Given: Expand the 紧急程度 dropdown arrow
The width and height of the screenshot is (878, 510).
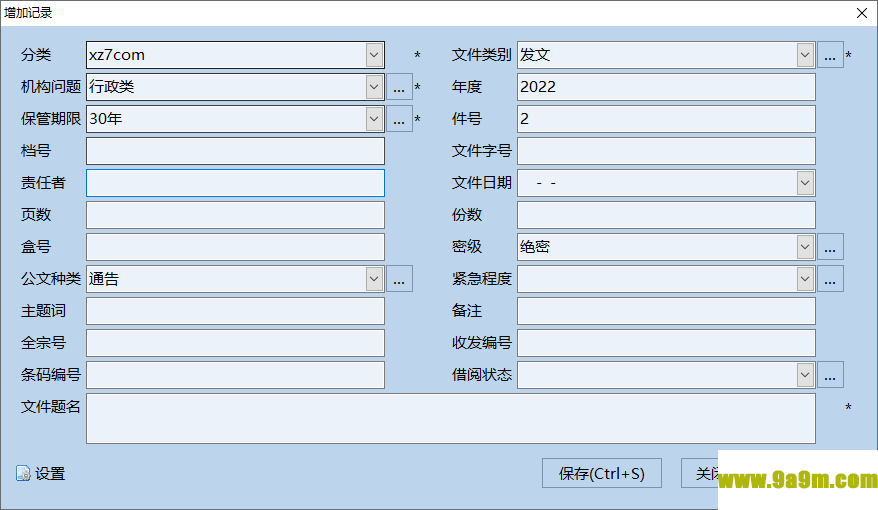Looking at the screenshot, I should pyautogui.click(x=805, y=279).
